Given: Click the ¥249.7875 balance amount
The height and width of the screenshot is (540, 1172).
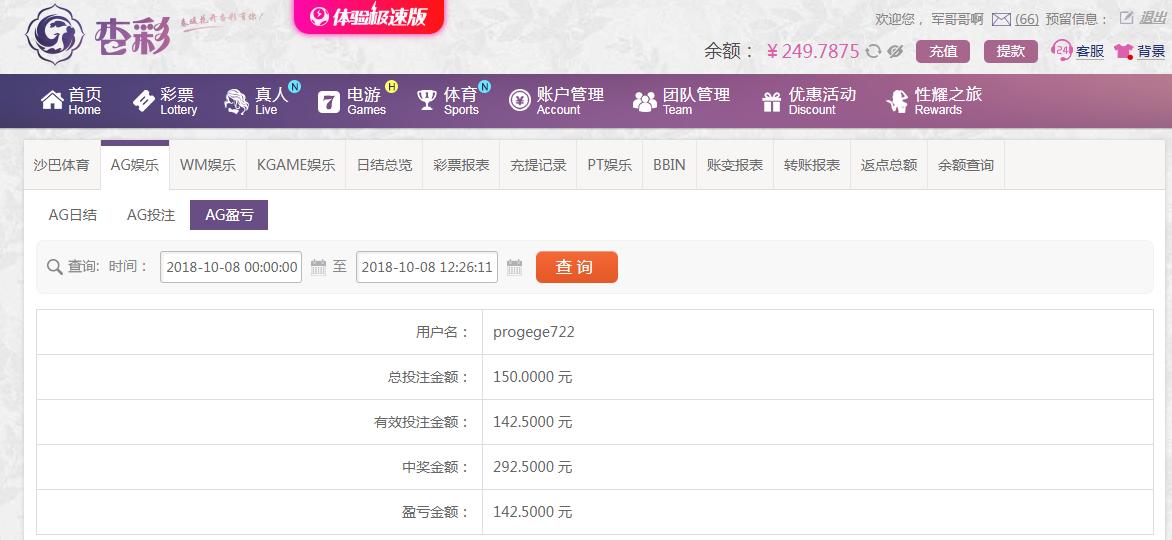Looking at the screenshot, I should click(813, 51).
